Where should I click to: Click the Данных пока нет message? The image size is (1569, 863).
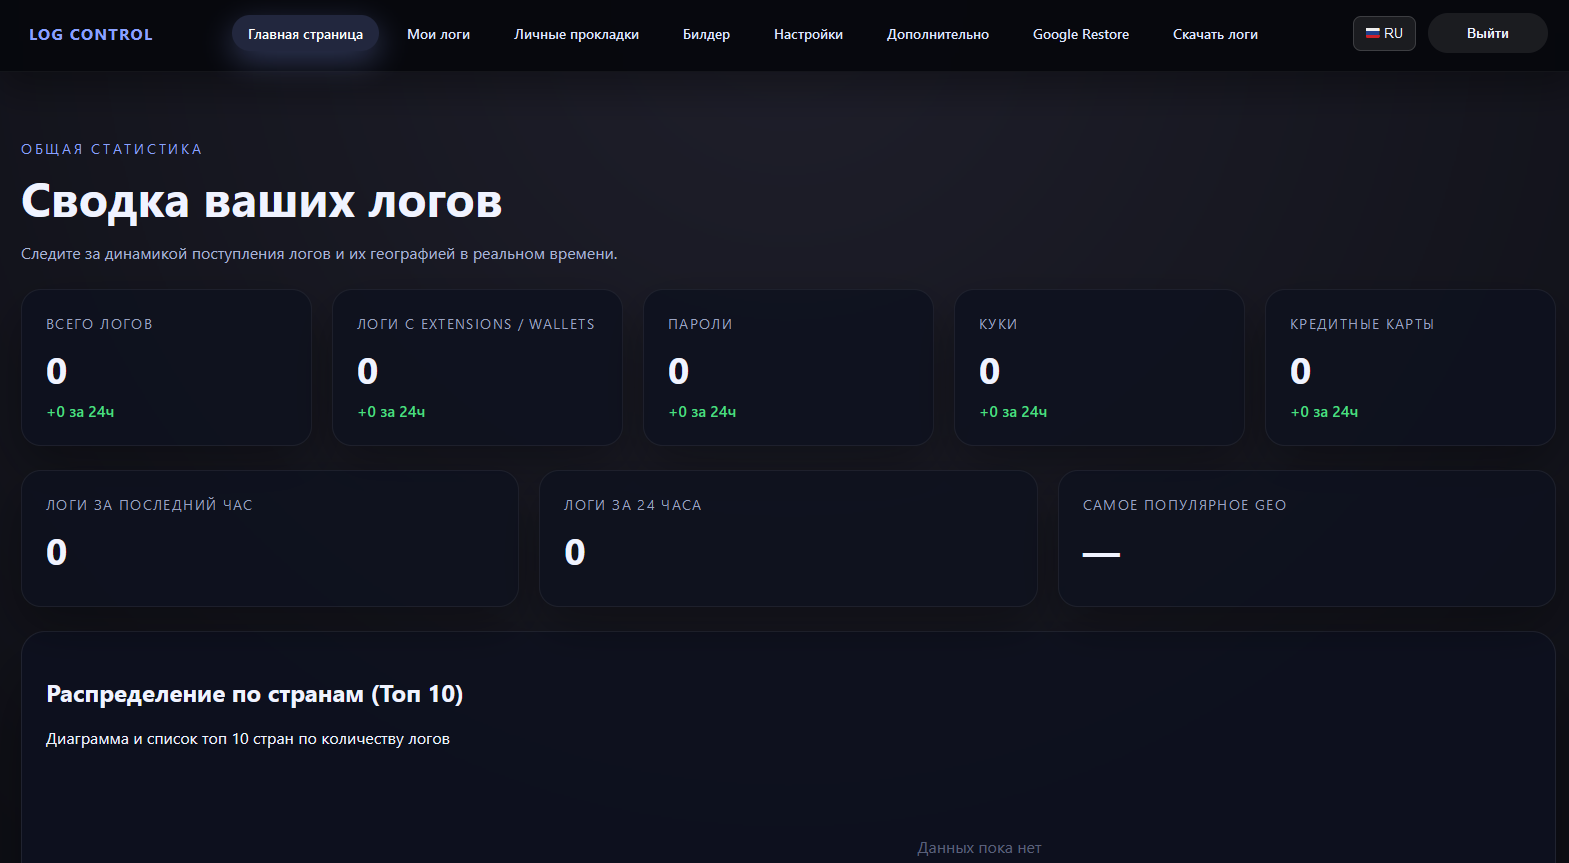[x=979, y=848]
